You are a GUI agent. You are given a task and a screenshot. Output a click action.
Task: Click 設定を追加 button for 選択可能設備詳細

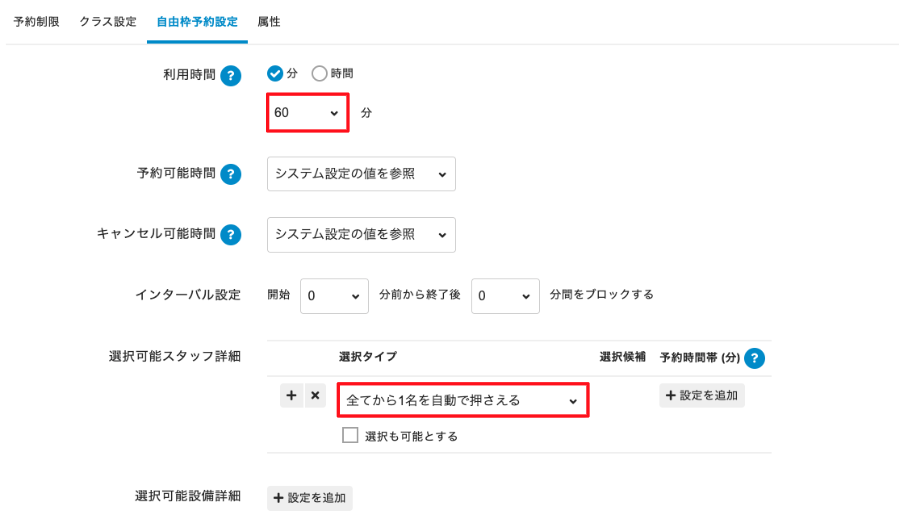click(310, 498)
